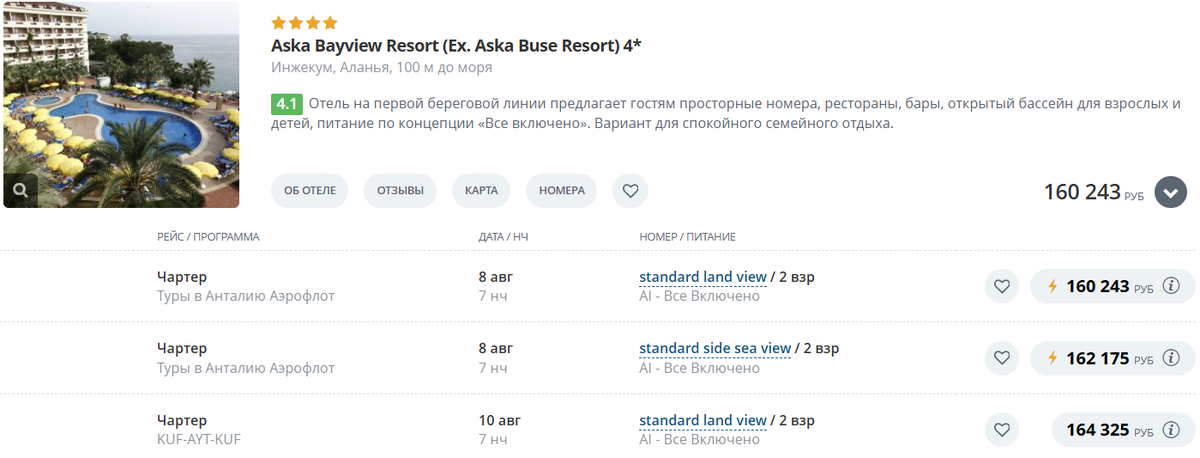Open info icon for 164 325 price
1200x458 pixels.
click(x=1172, y=430)
